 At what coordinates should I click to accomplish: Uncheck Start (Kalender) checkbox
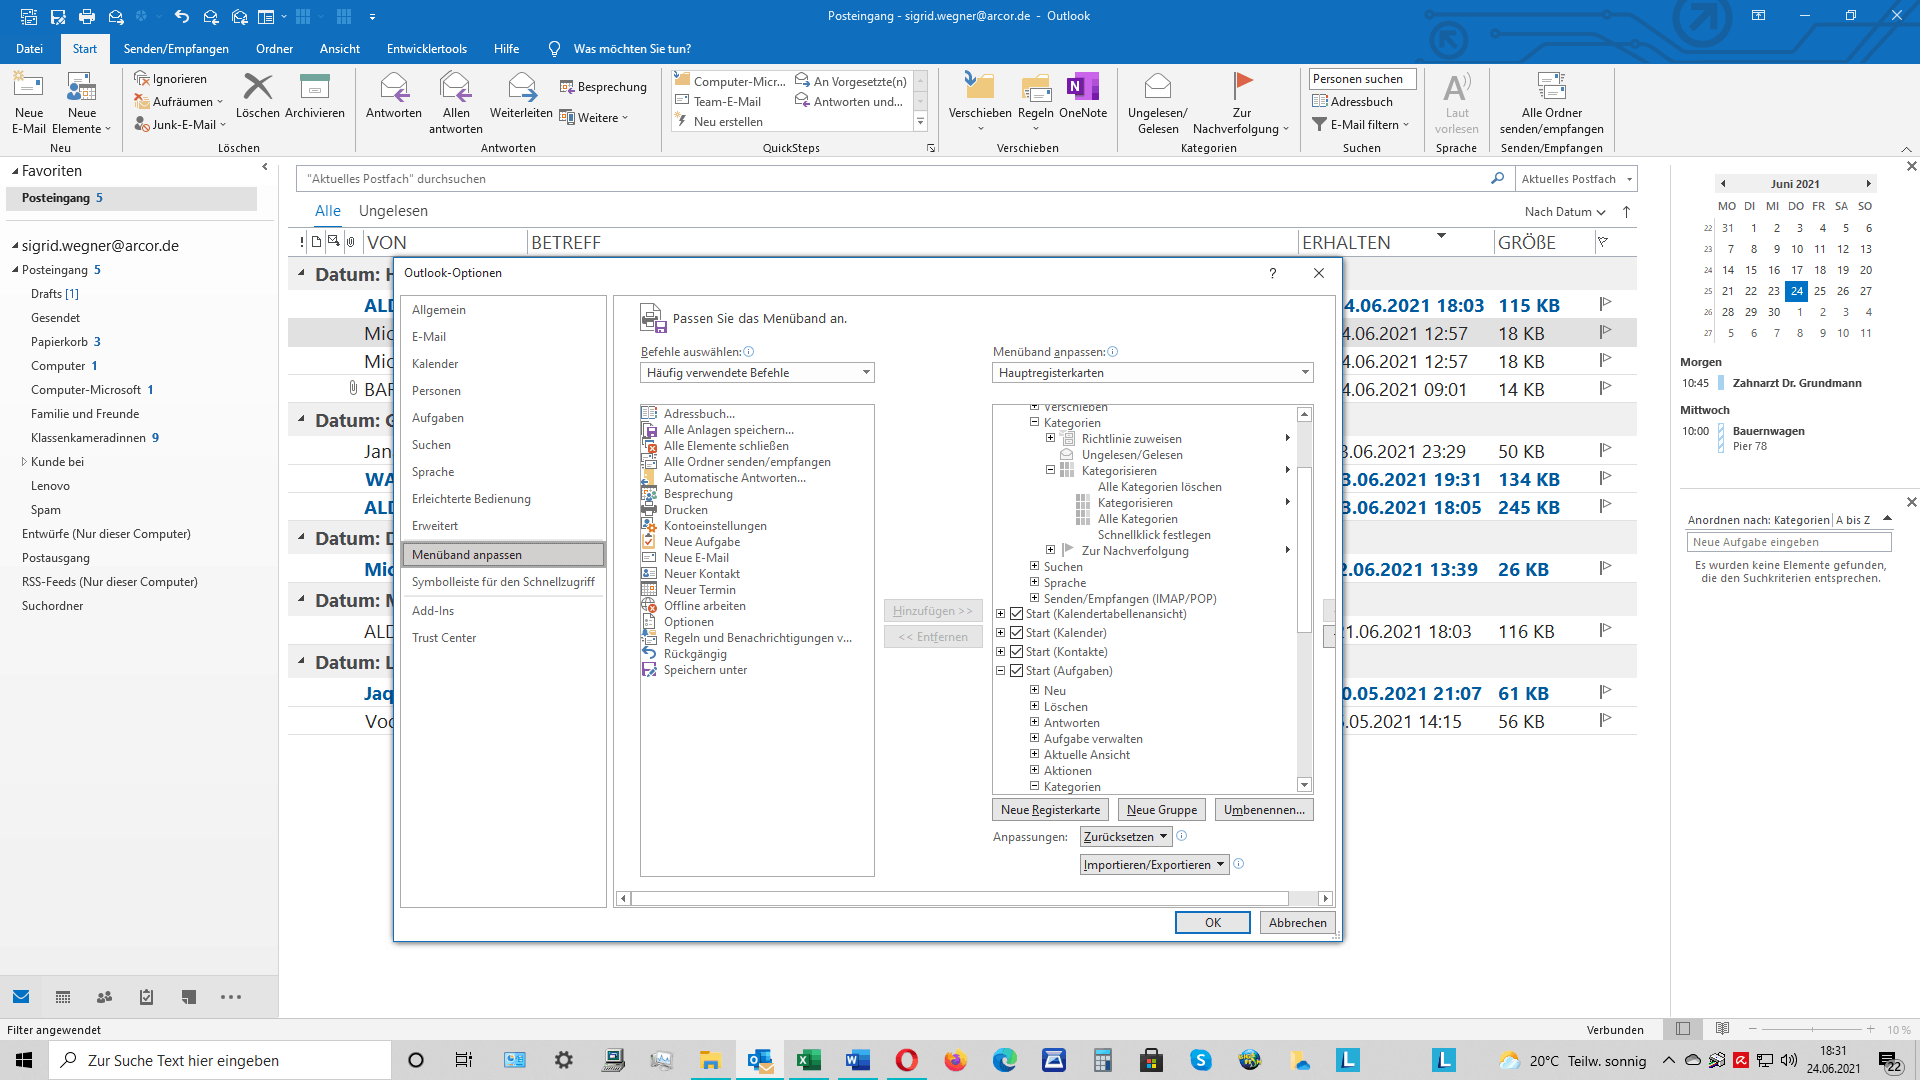click(x=1016, y=633)
